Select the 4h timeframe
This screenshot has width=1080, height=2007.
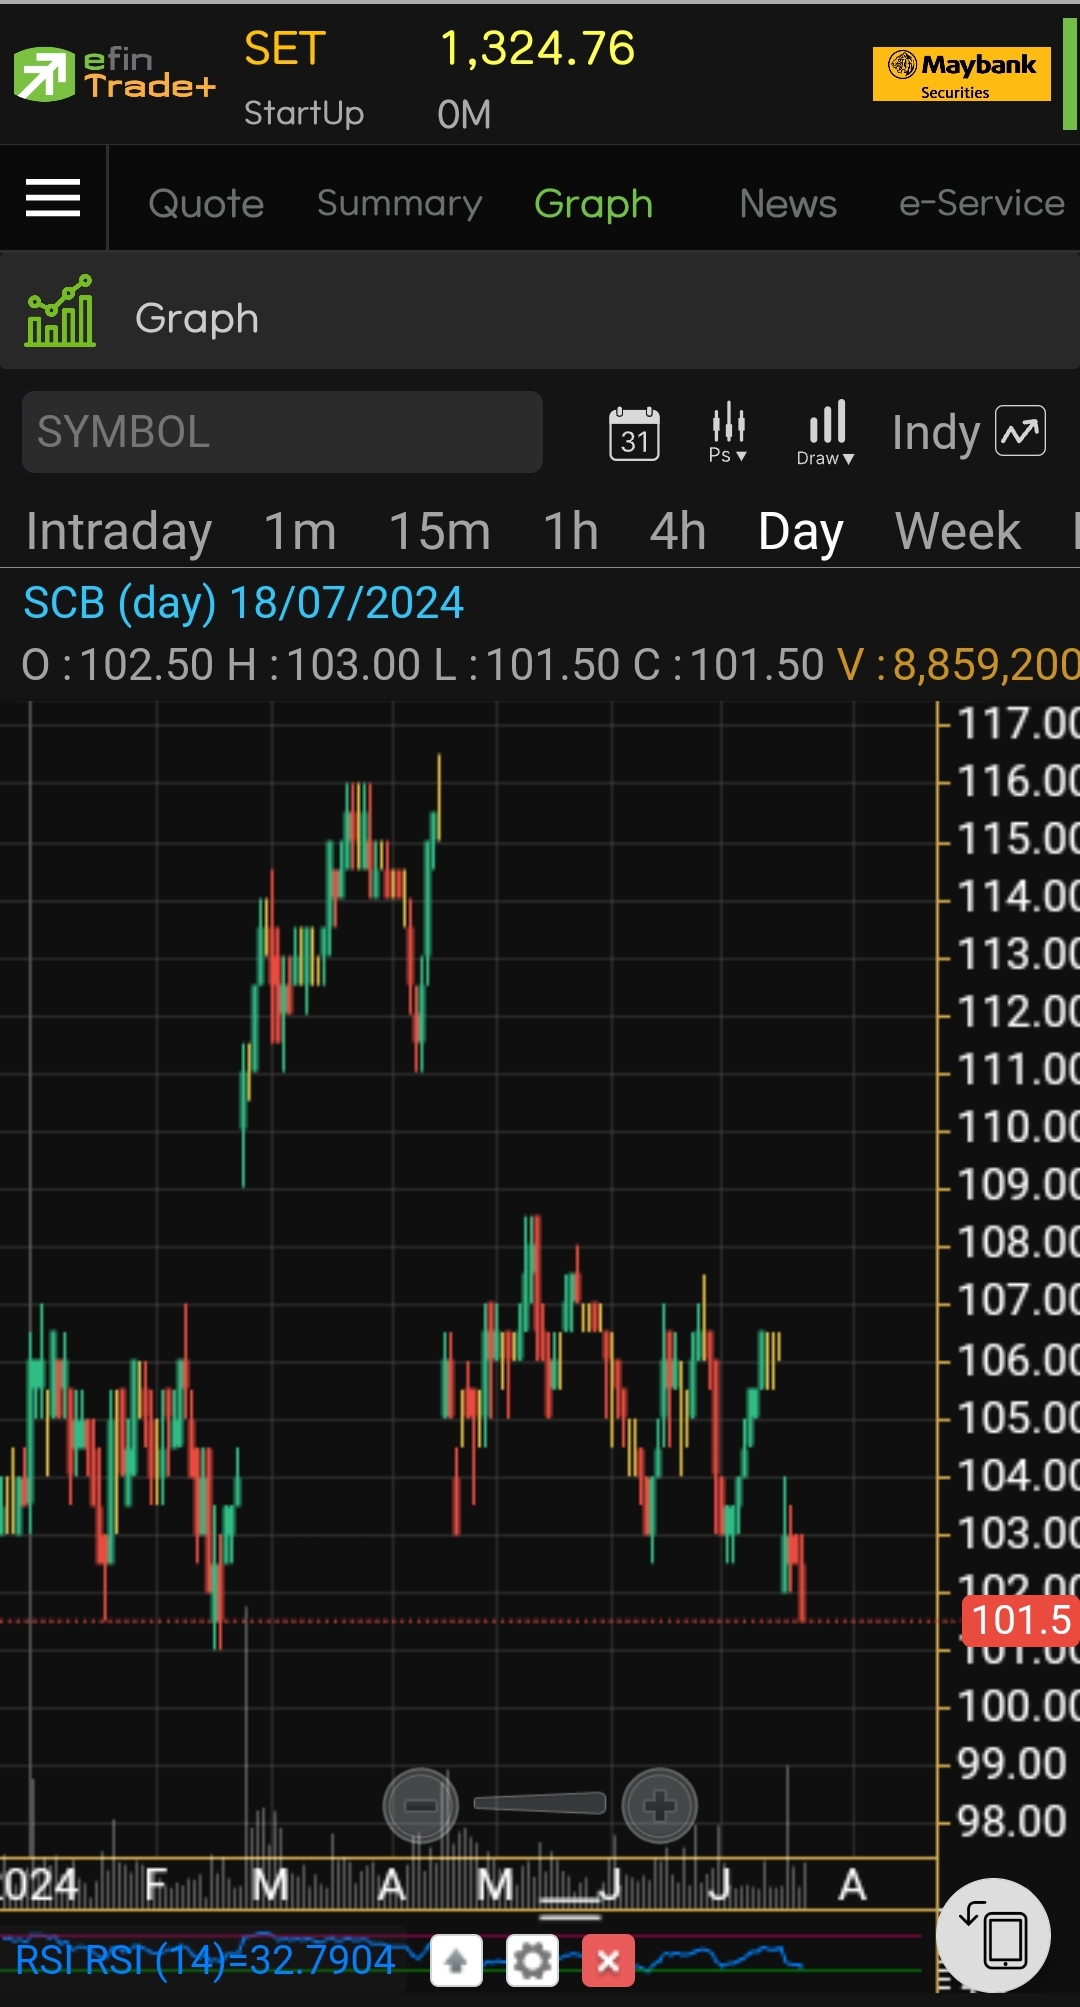pyautogui.click(x=678, y=531)
